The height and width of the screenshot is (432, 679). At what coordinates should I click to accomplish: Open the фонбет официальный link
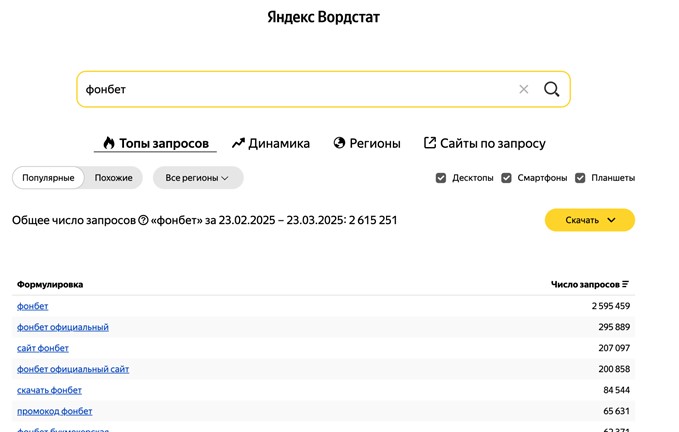[63, 327]
